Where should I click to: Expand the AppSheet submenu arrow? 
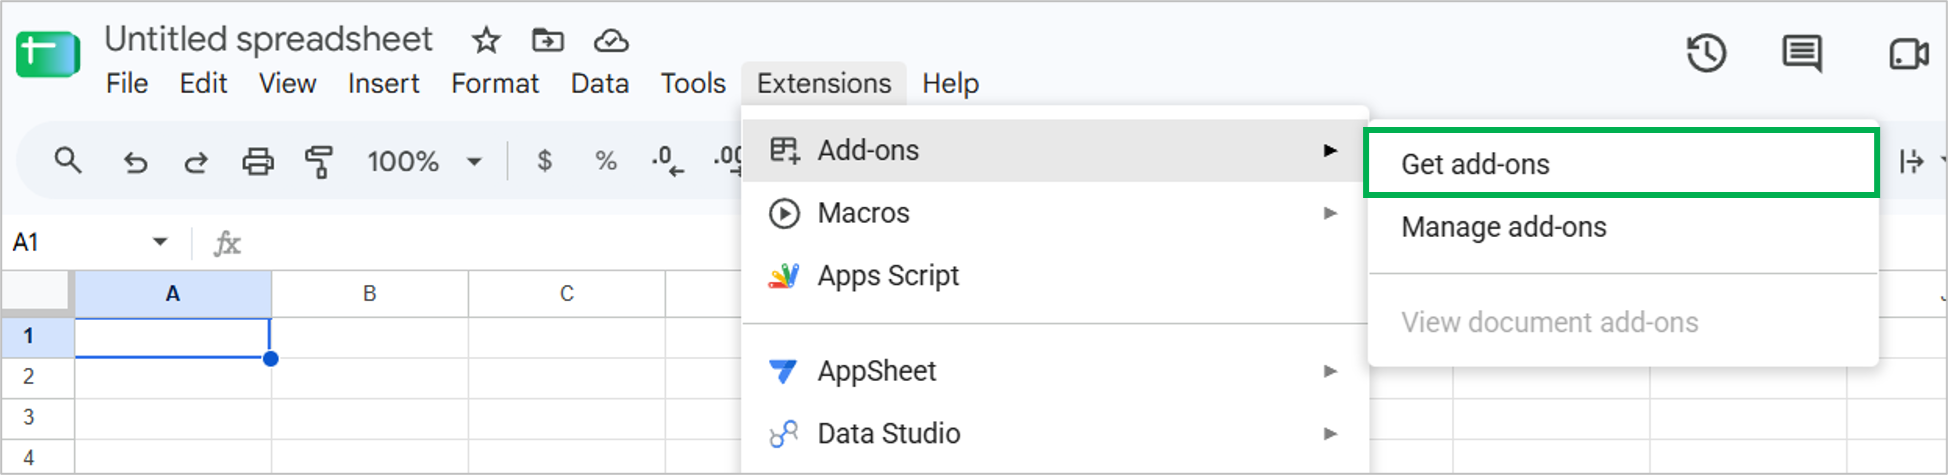[1330, 371]
